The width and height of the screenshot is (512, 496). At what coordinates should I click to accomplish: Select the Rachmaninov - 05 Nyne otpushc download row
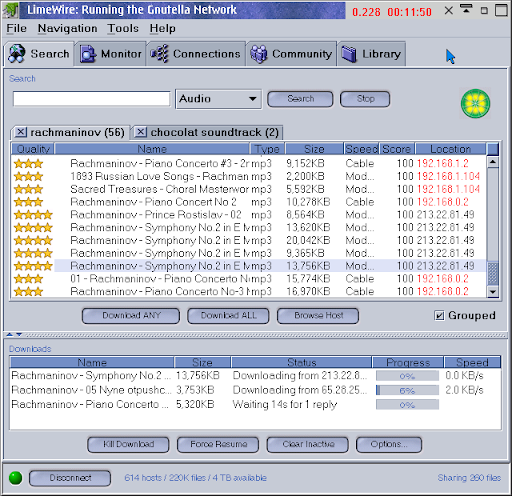click(255, 390)
